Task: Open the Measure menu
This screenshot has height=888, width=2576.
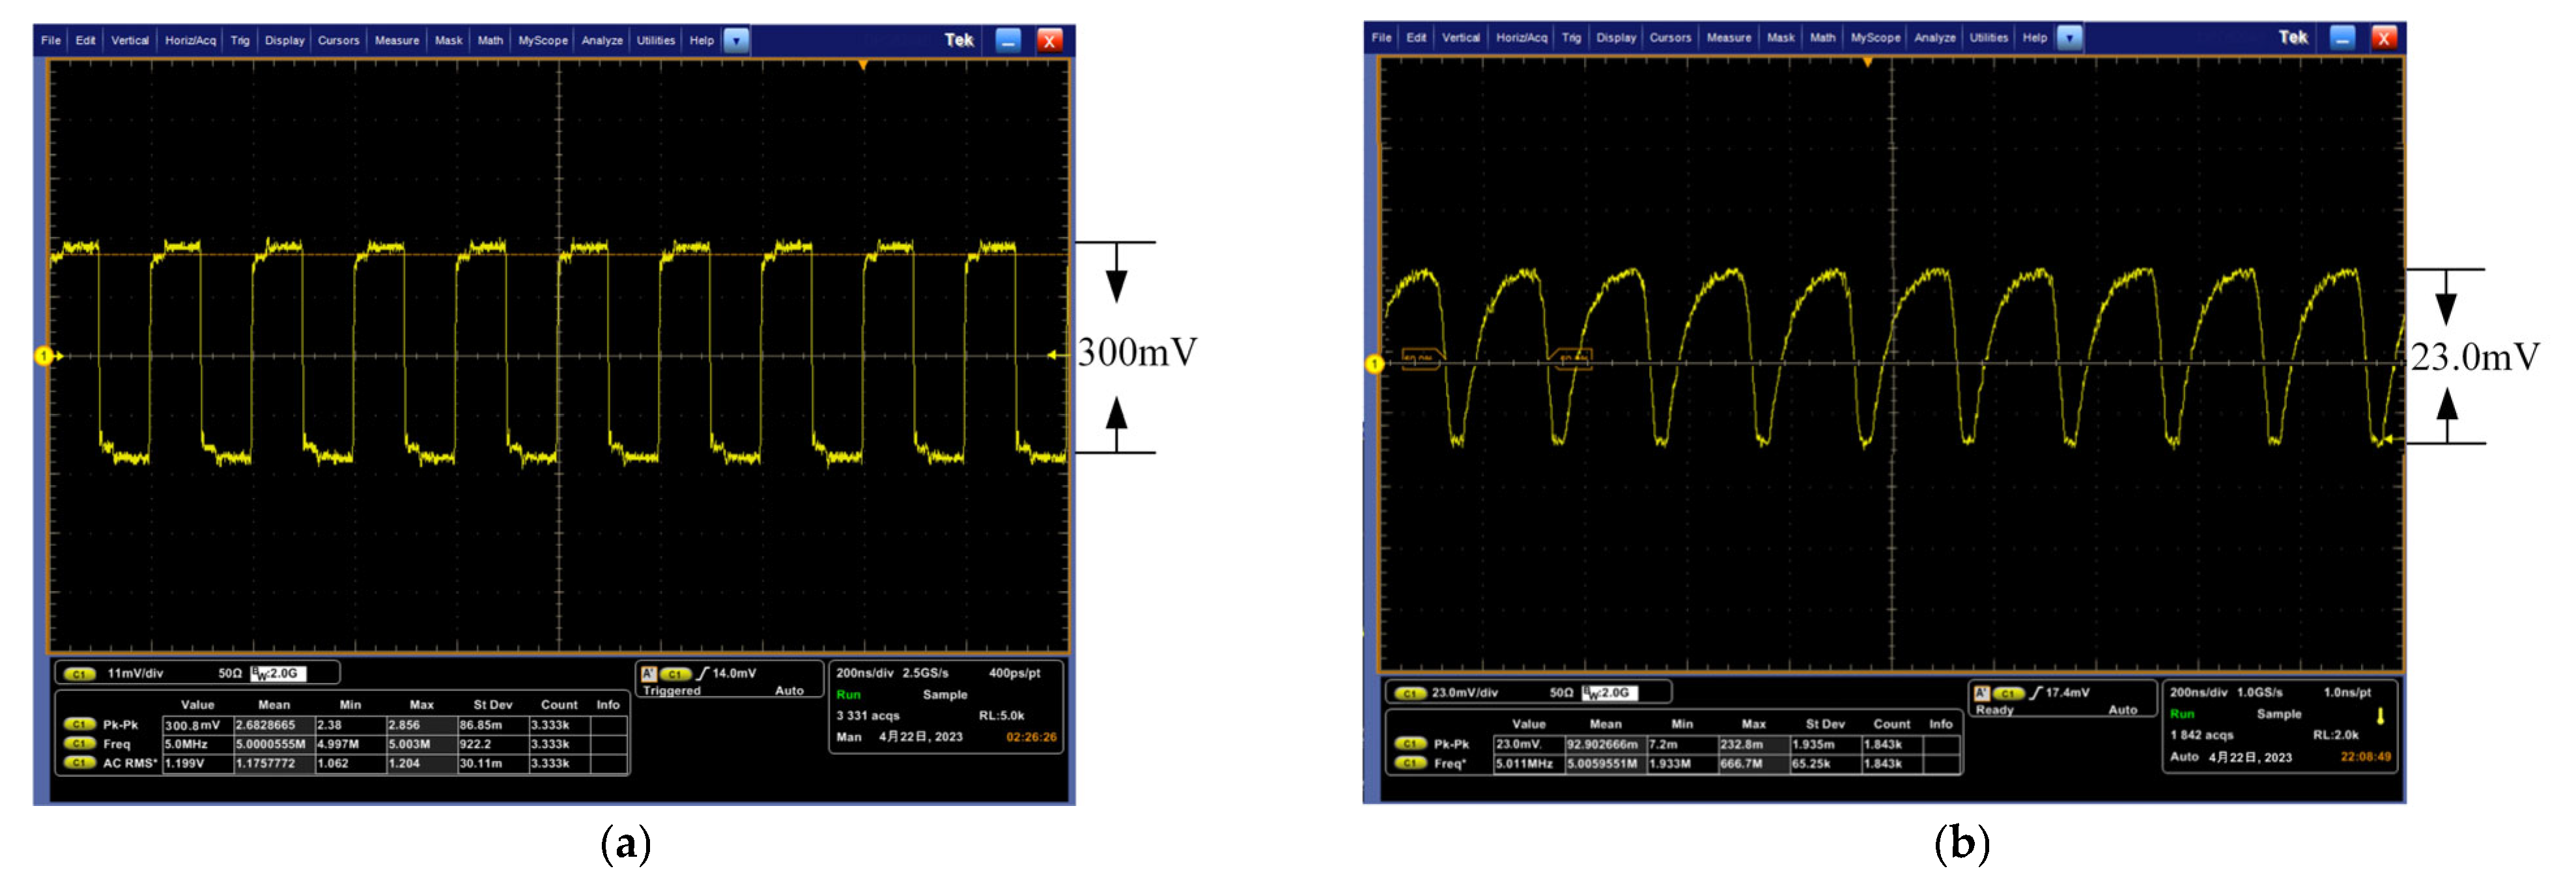Action: pyautogui.click(x=397, y=41)
